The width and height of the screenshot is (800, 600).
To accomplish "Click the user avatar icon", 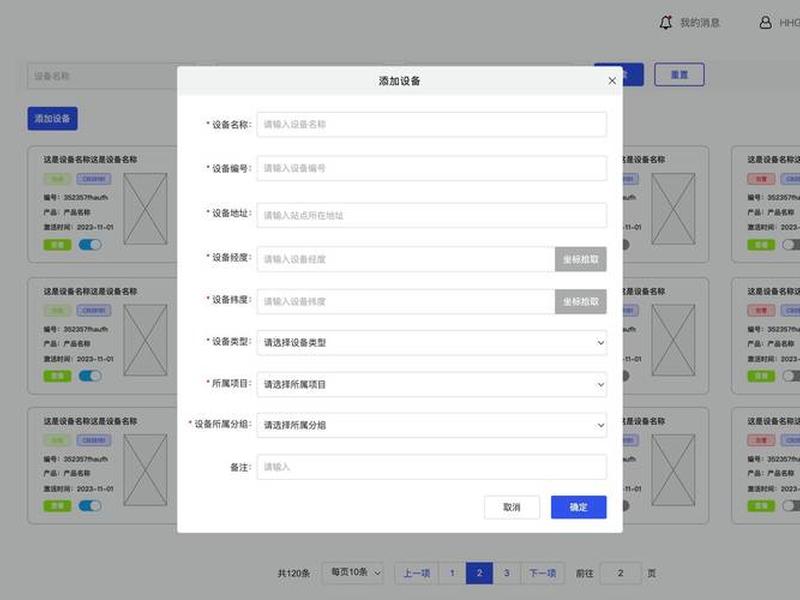I will [765, 22].
